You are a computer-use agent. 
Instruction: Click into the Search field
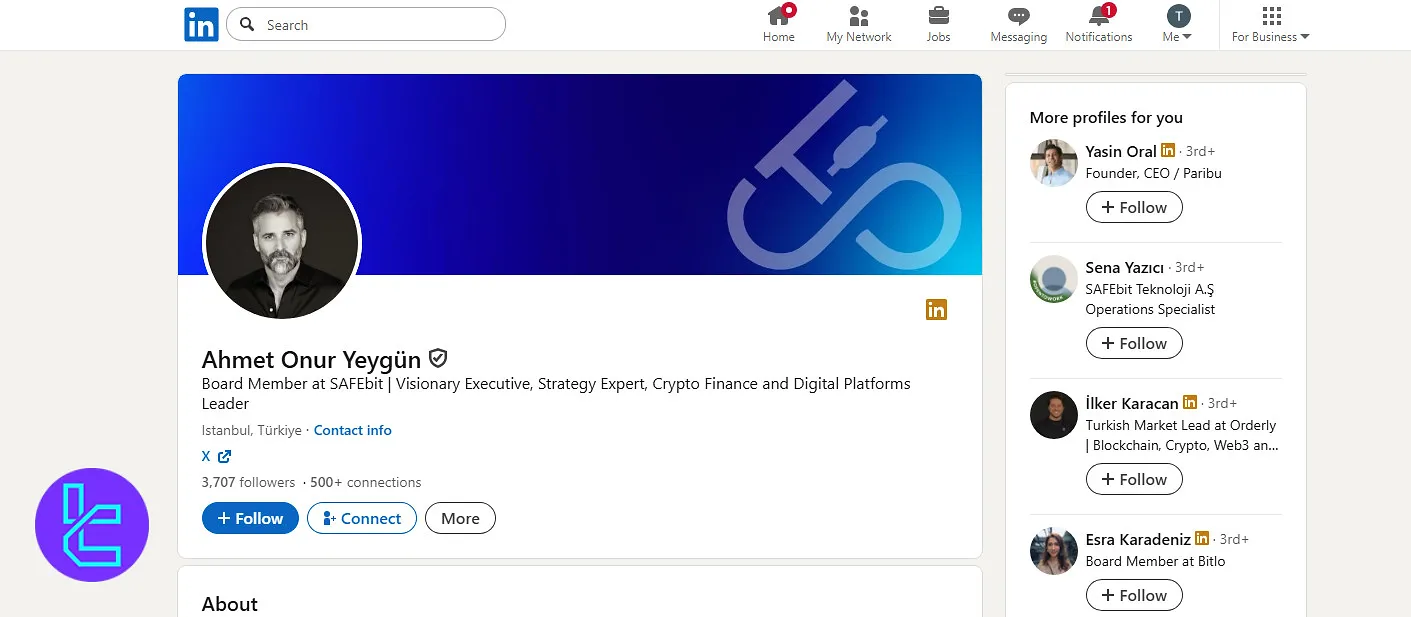[x=380, y=25]
